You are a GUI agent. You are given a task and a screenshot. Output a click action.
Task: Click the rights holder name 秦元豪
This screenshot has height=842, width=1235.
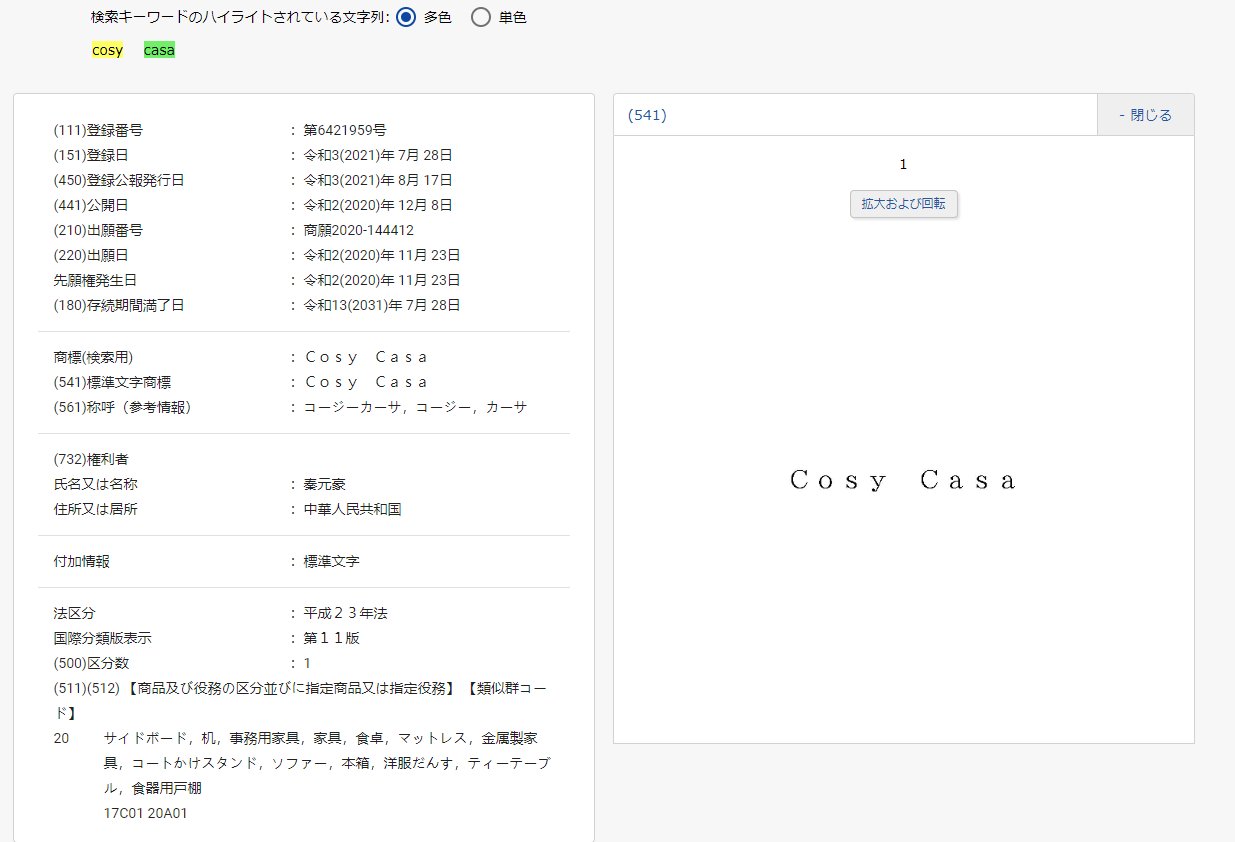(325, 484)
